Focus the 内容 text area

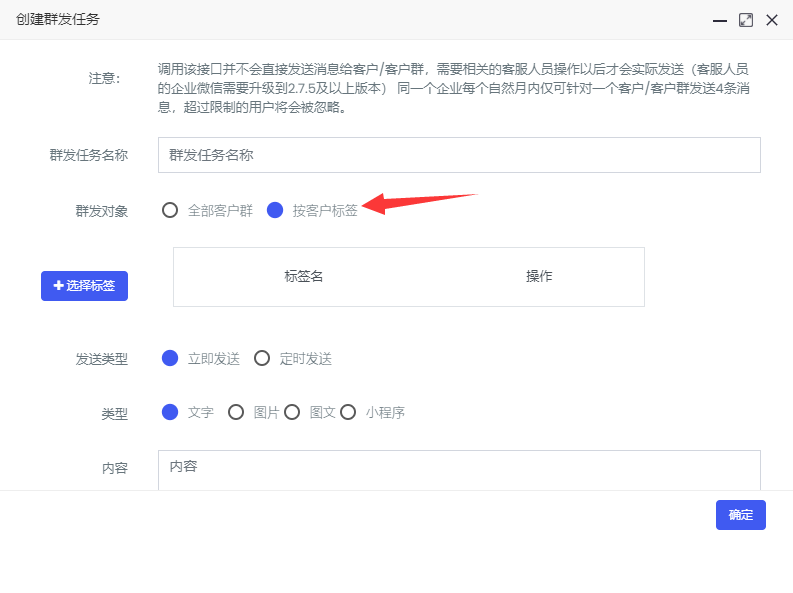coord(459,470)
